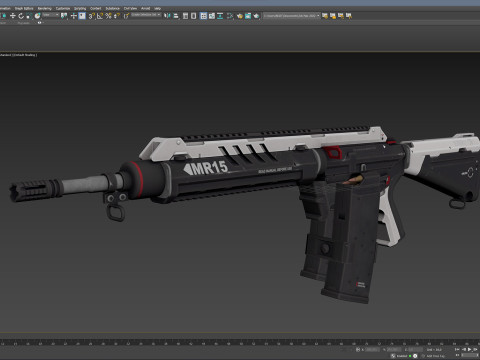
Task: Click the X coordinate field
Action: tap(373, 350)
